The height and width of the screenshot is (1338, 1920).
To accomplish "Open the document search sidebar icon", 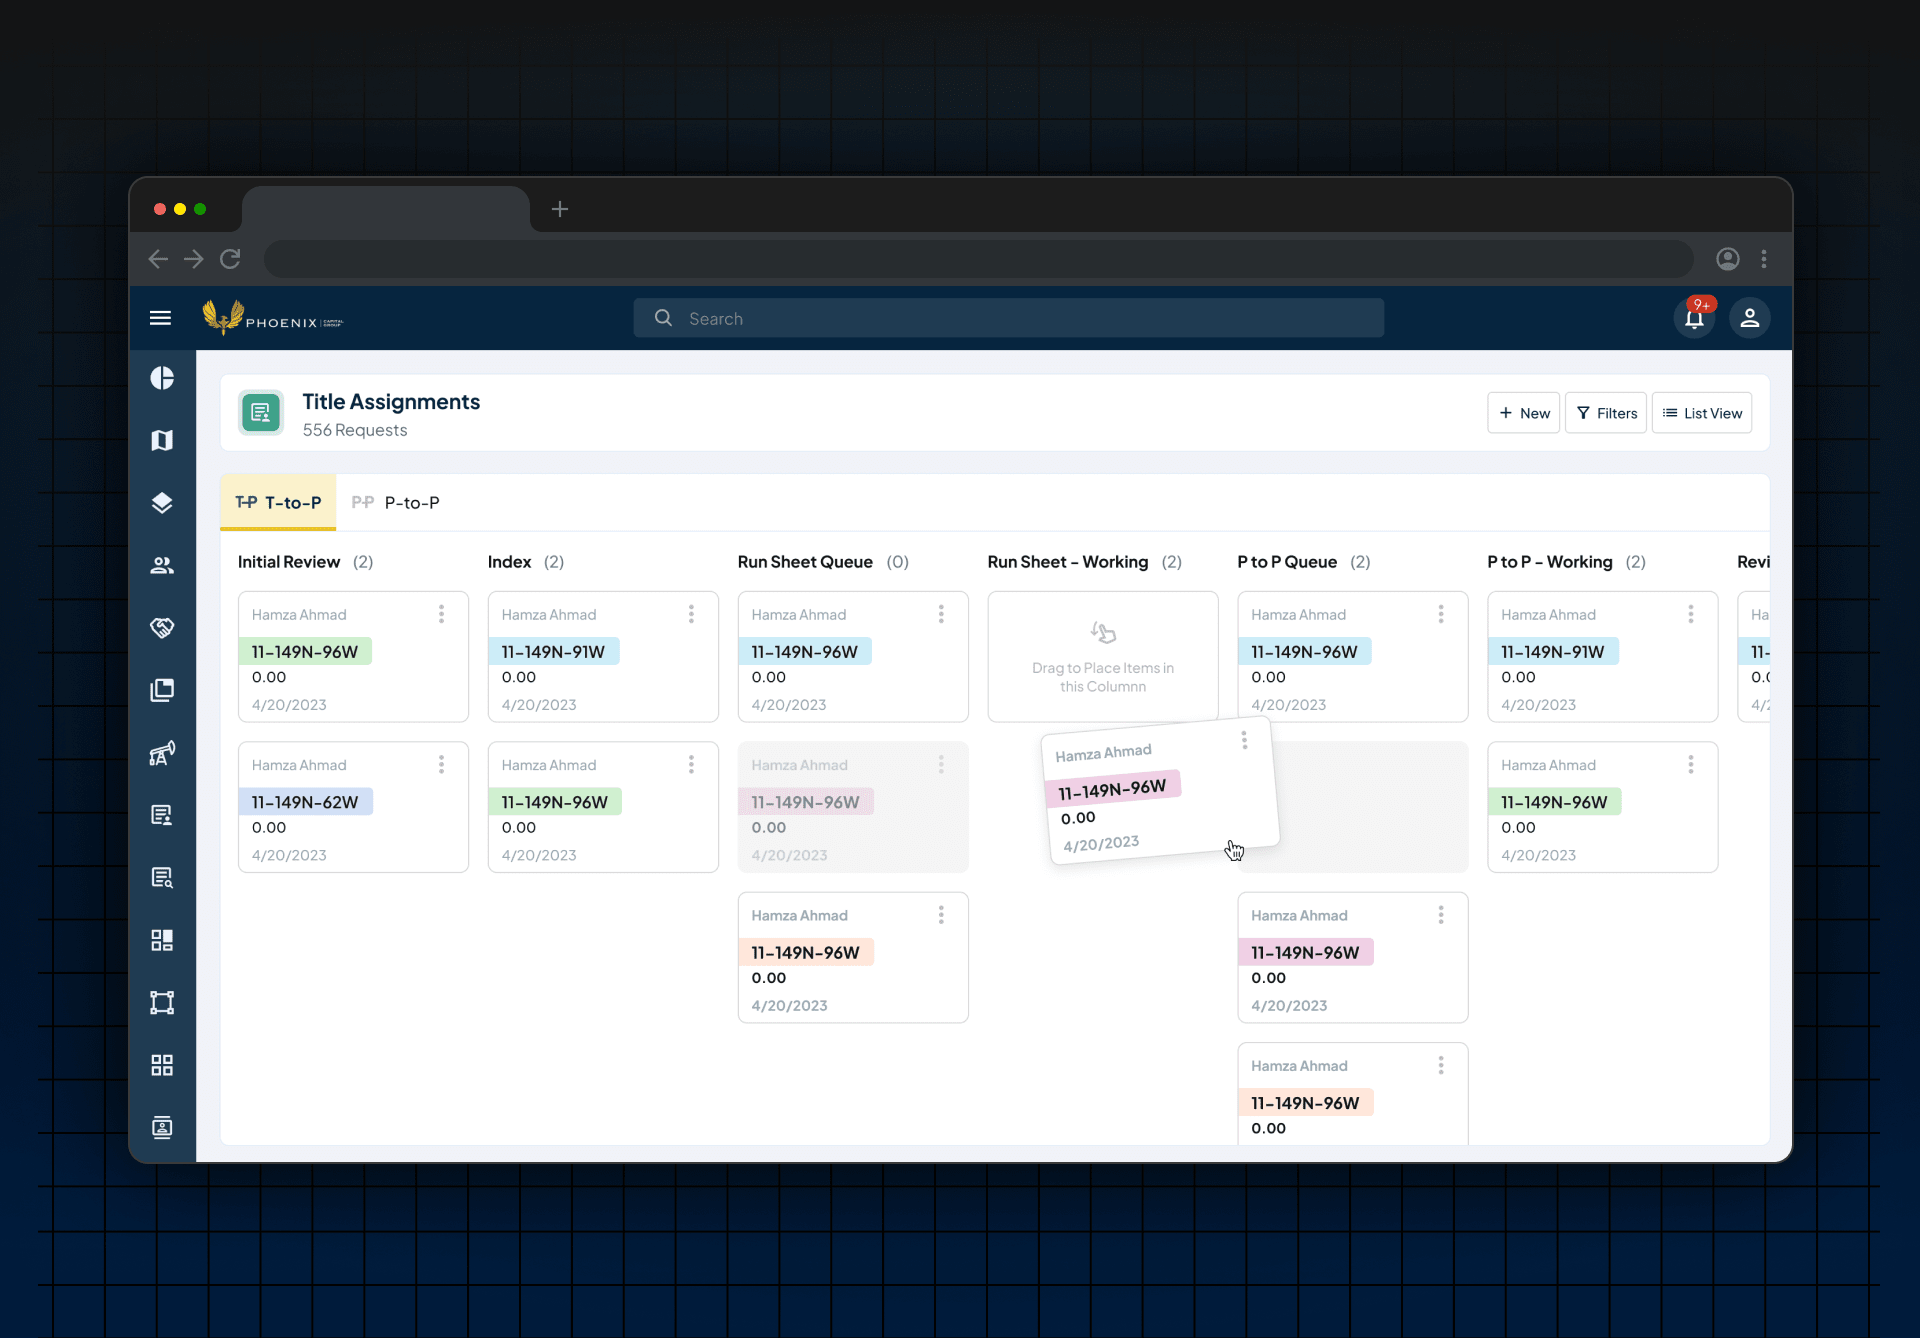I will [162, 877].
